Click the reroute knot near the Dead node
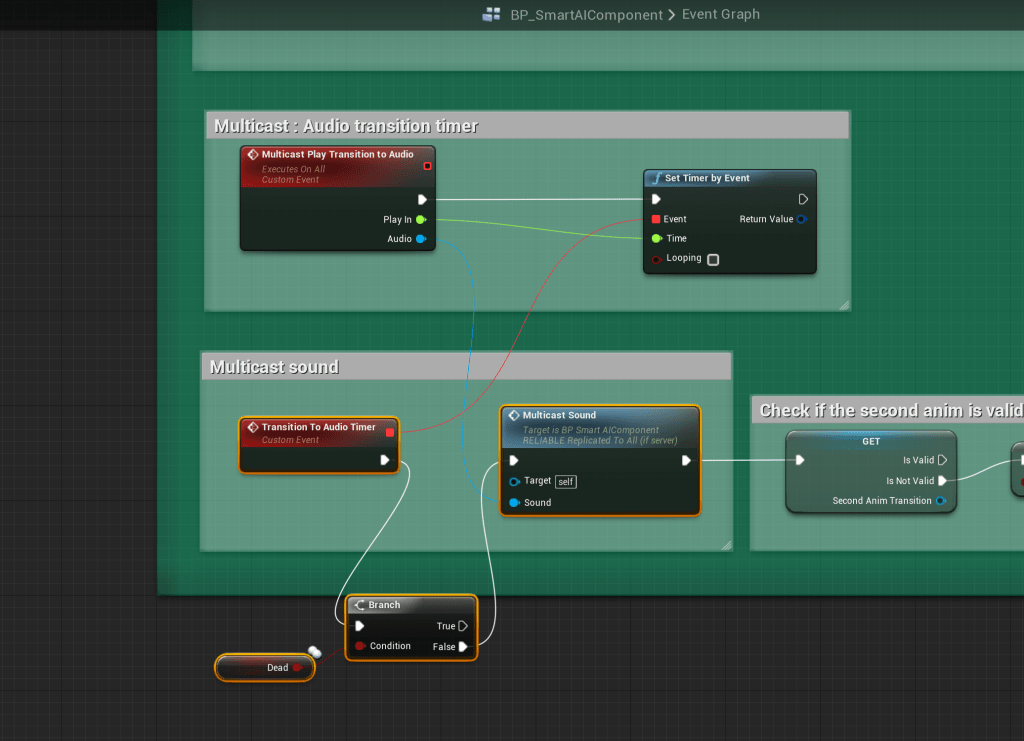The image size is (1024, 741). point(315,652)
